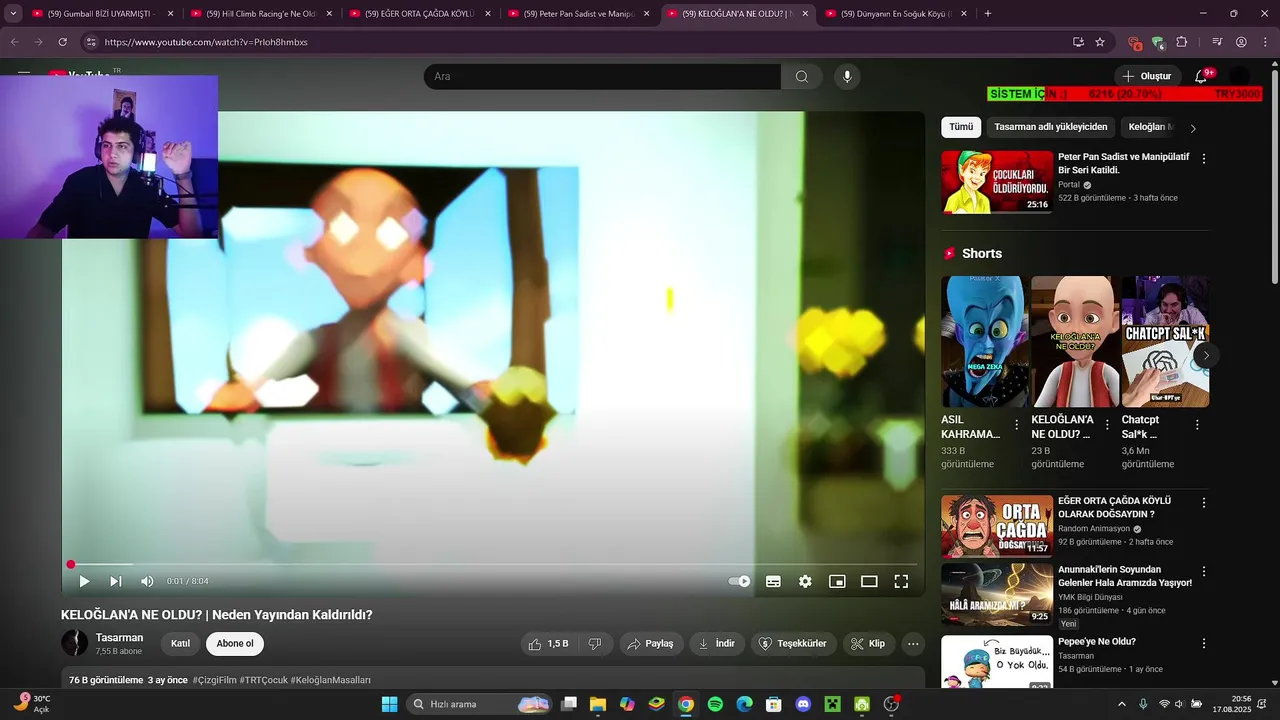
Task: Switch to Gumball BİZİ UYARMIŞTI tab
Action: [x=101, y=14]
